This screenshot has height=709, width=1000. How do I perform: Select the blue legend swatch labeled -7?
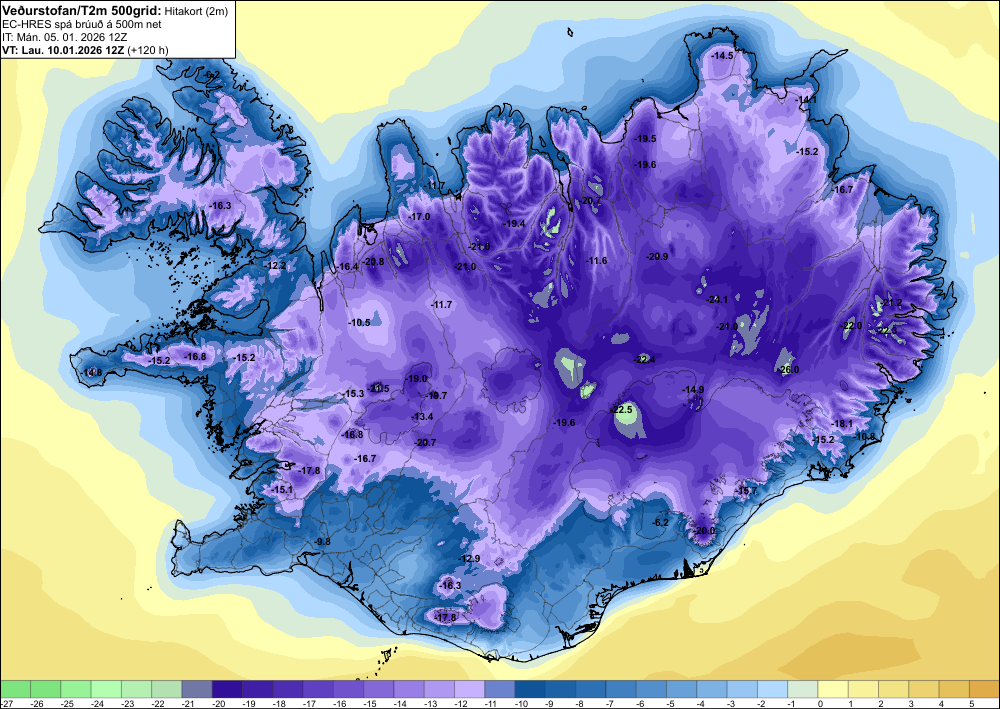point(621,689)
